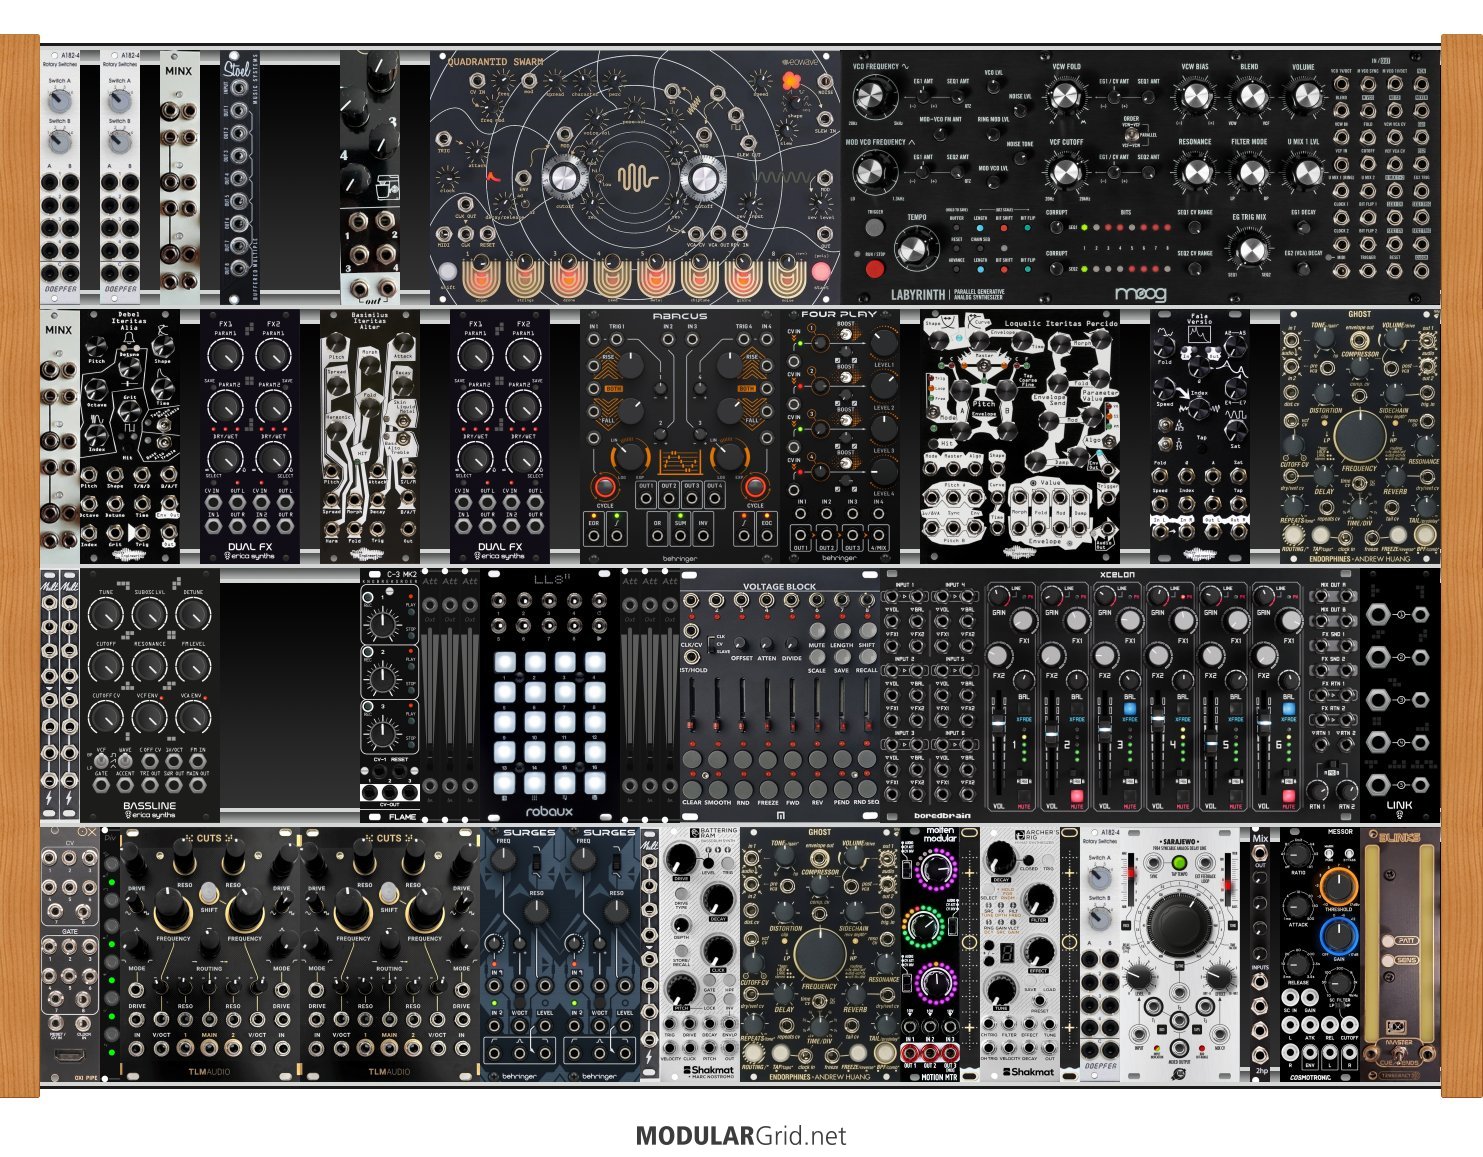This screenshot has width=1483, height=1157.
Task: Click the grey TRIGGER button on Labyrinth
Action: point(875,229)
